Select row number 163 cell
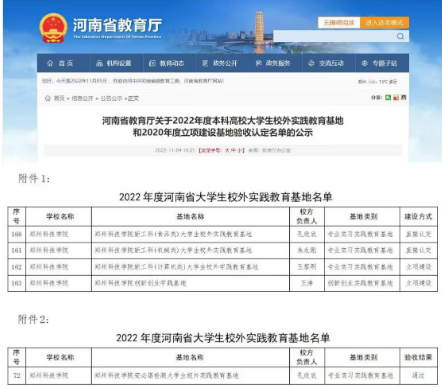 [16, 283]
